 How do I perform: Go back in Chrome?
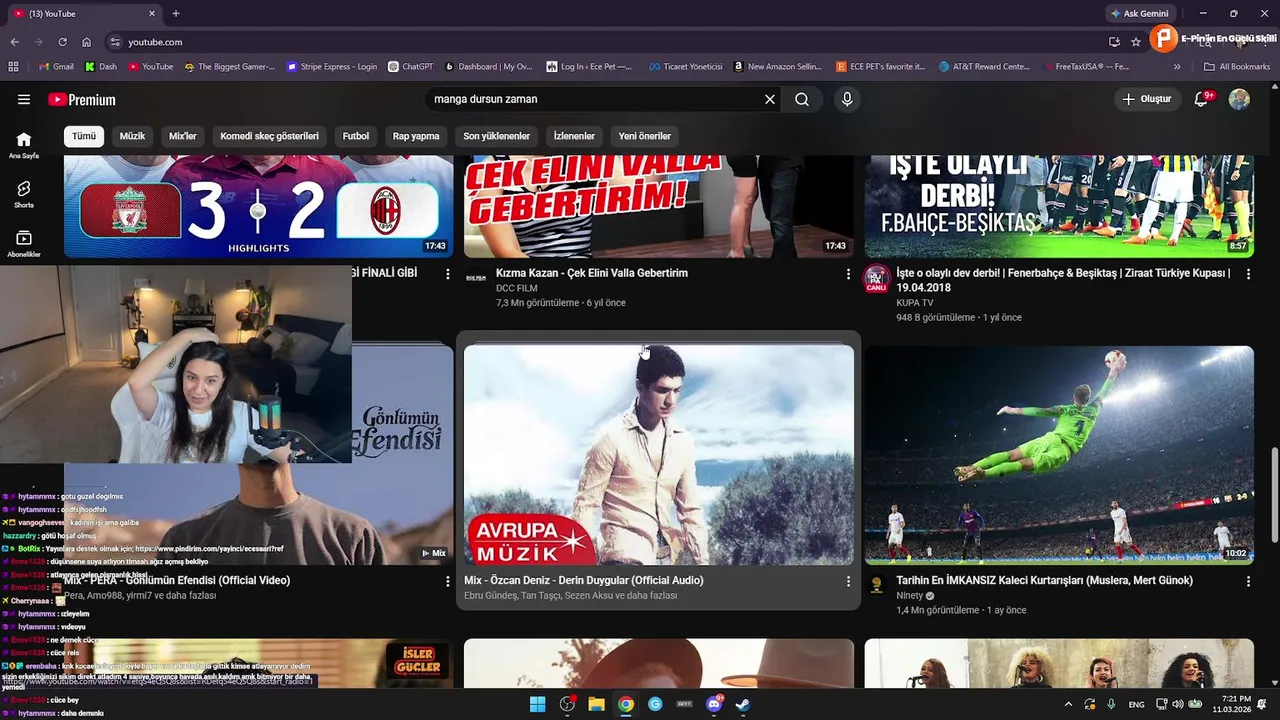(14, 42)
